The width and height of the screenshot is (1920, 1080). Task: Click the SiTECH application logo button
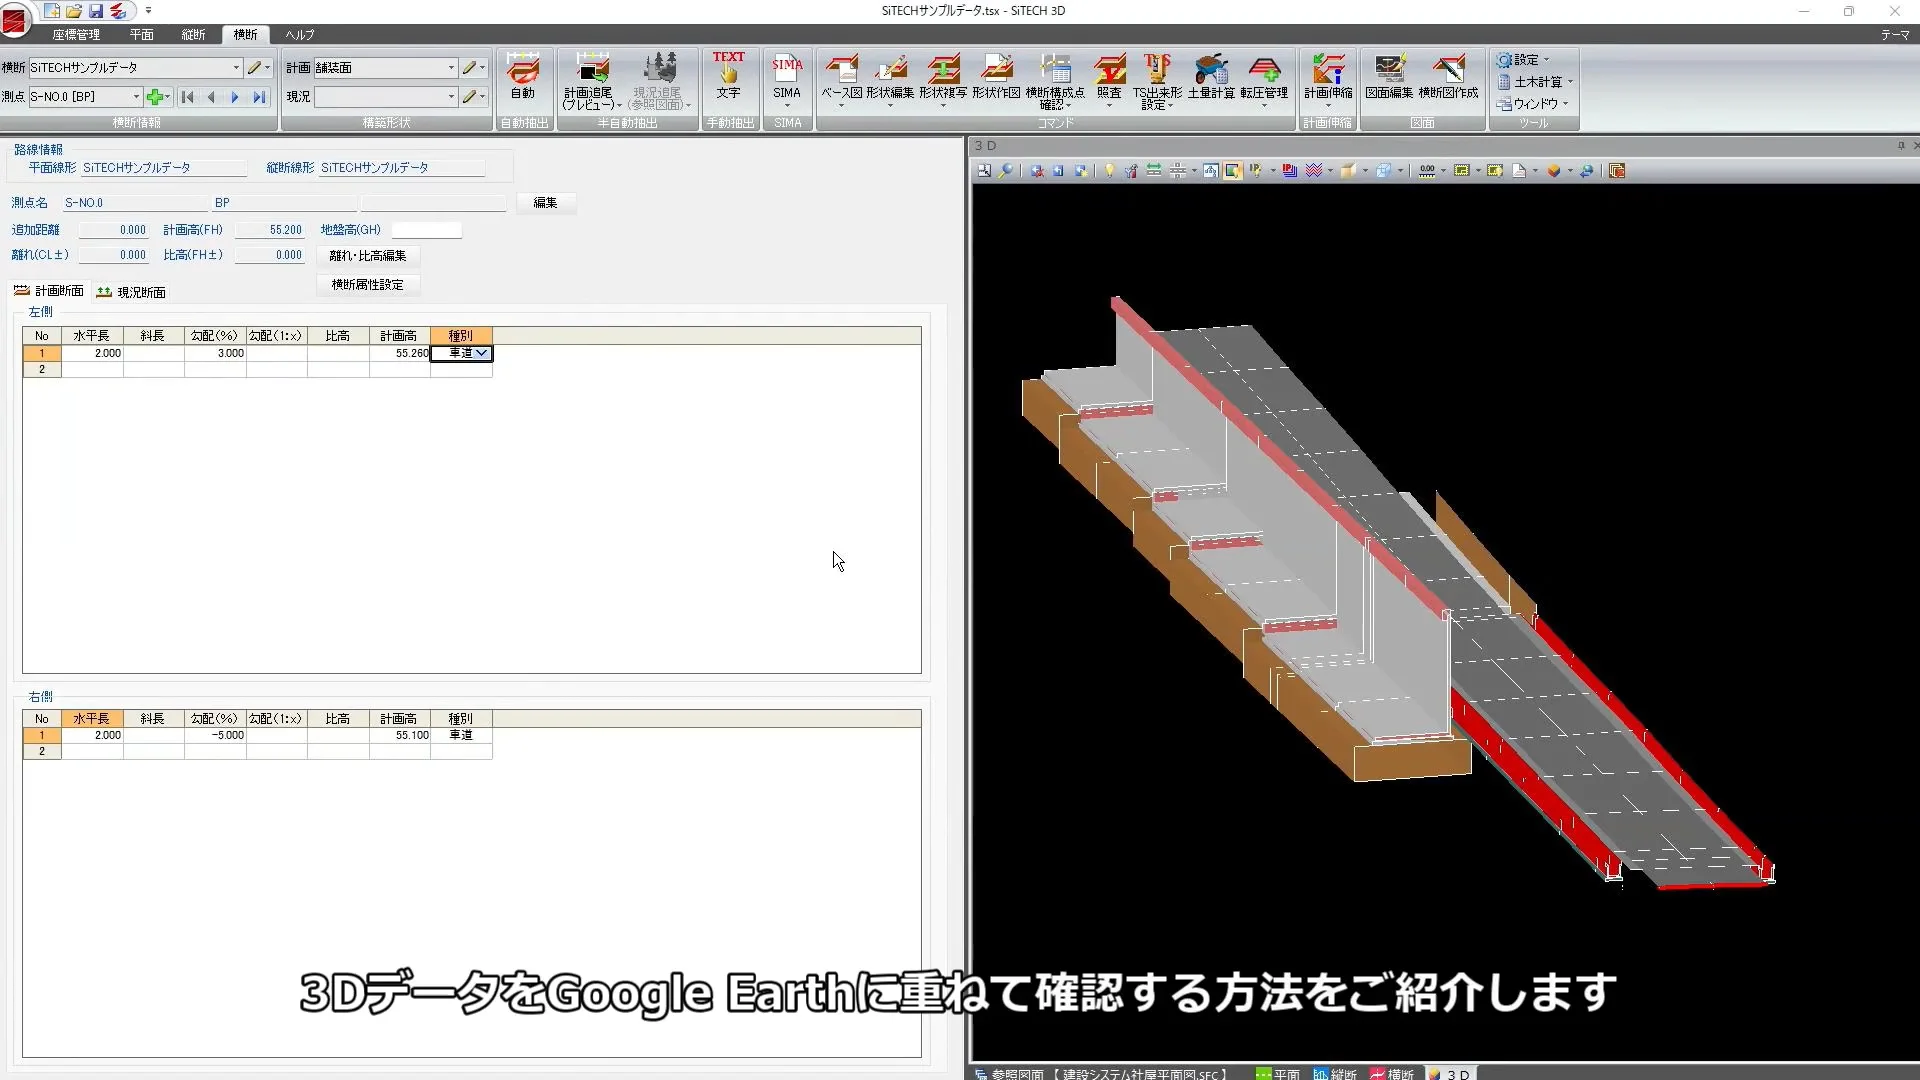(x=15, y=19)
